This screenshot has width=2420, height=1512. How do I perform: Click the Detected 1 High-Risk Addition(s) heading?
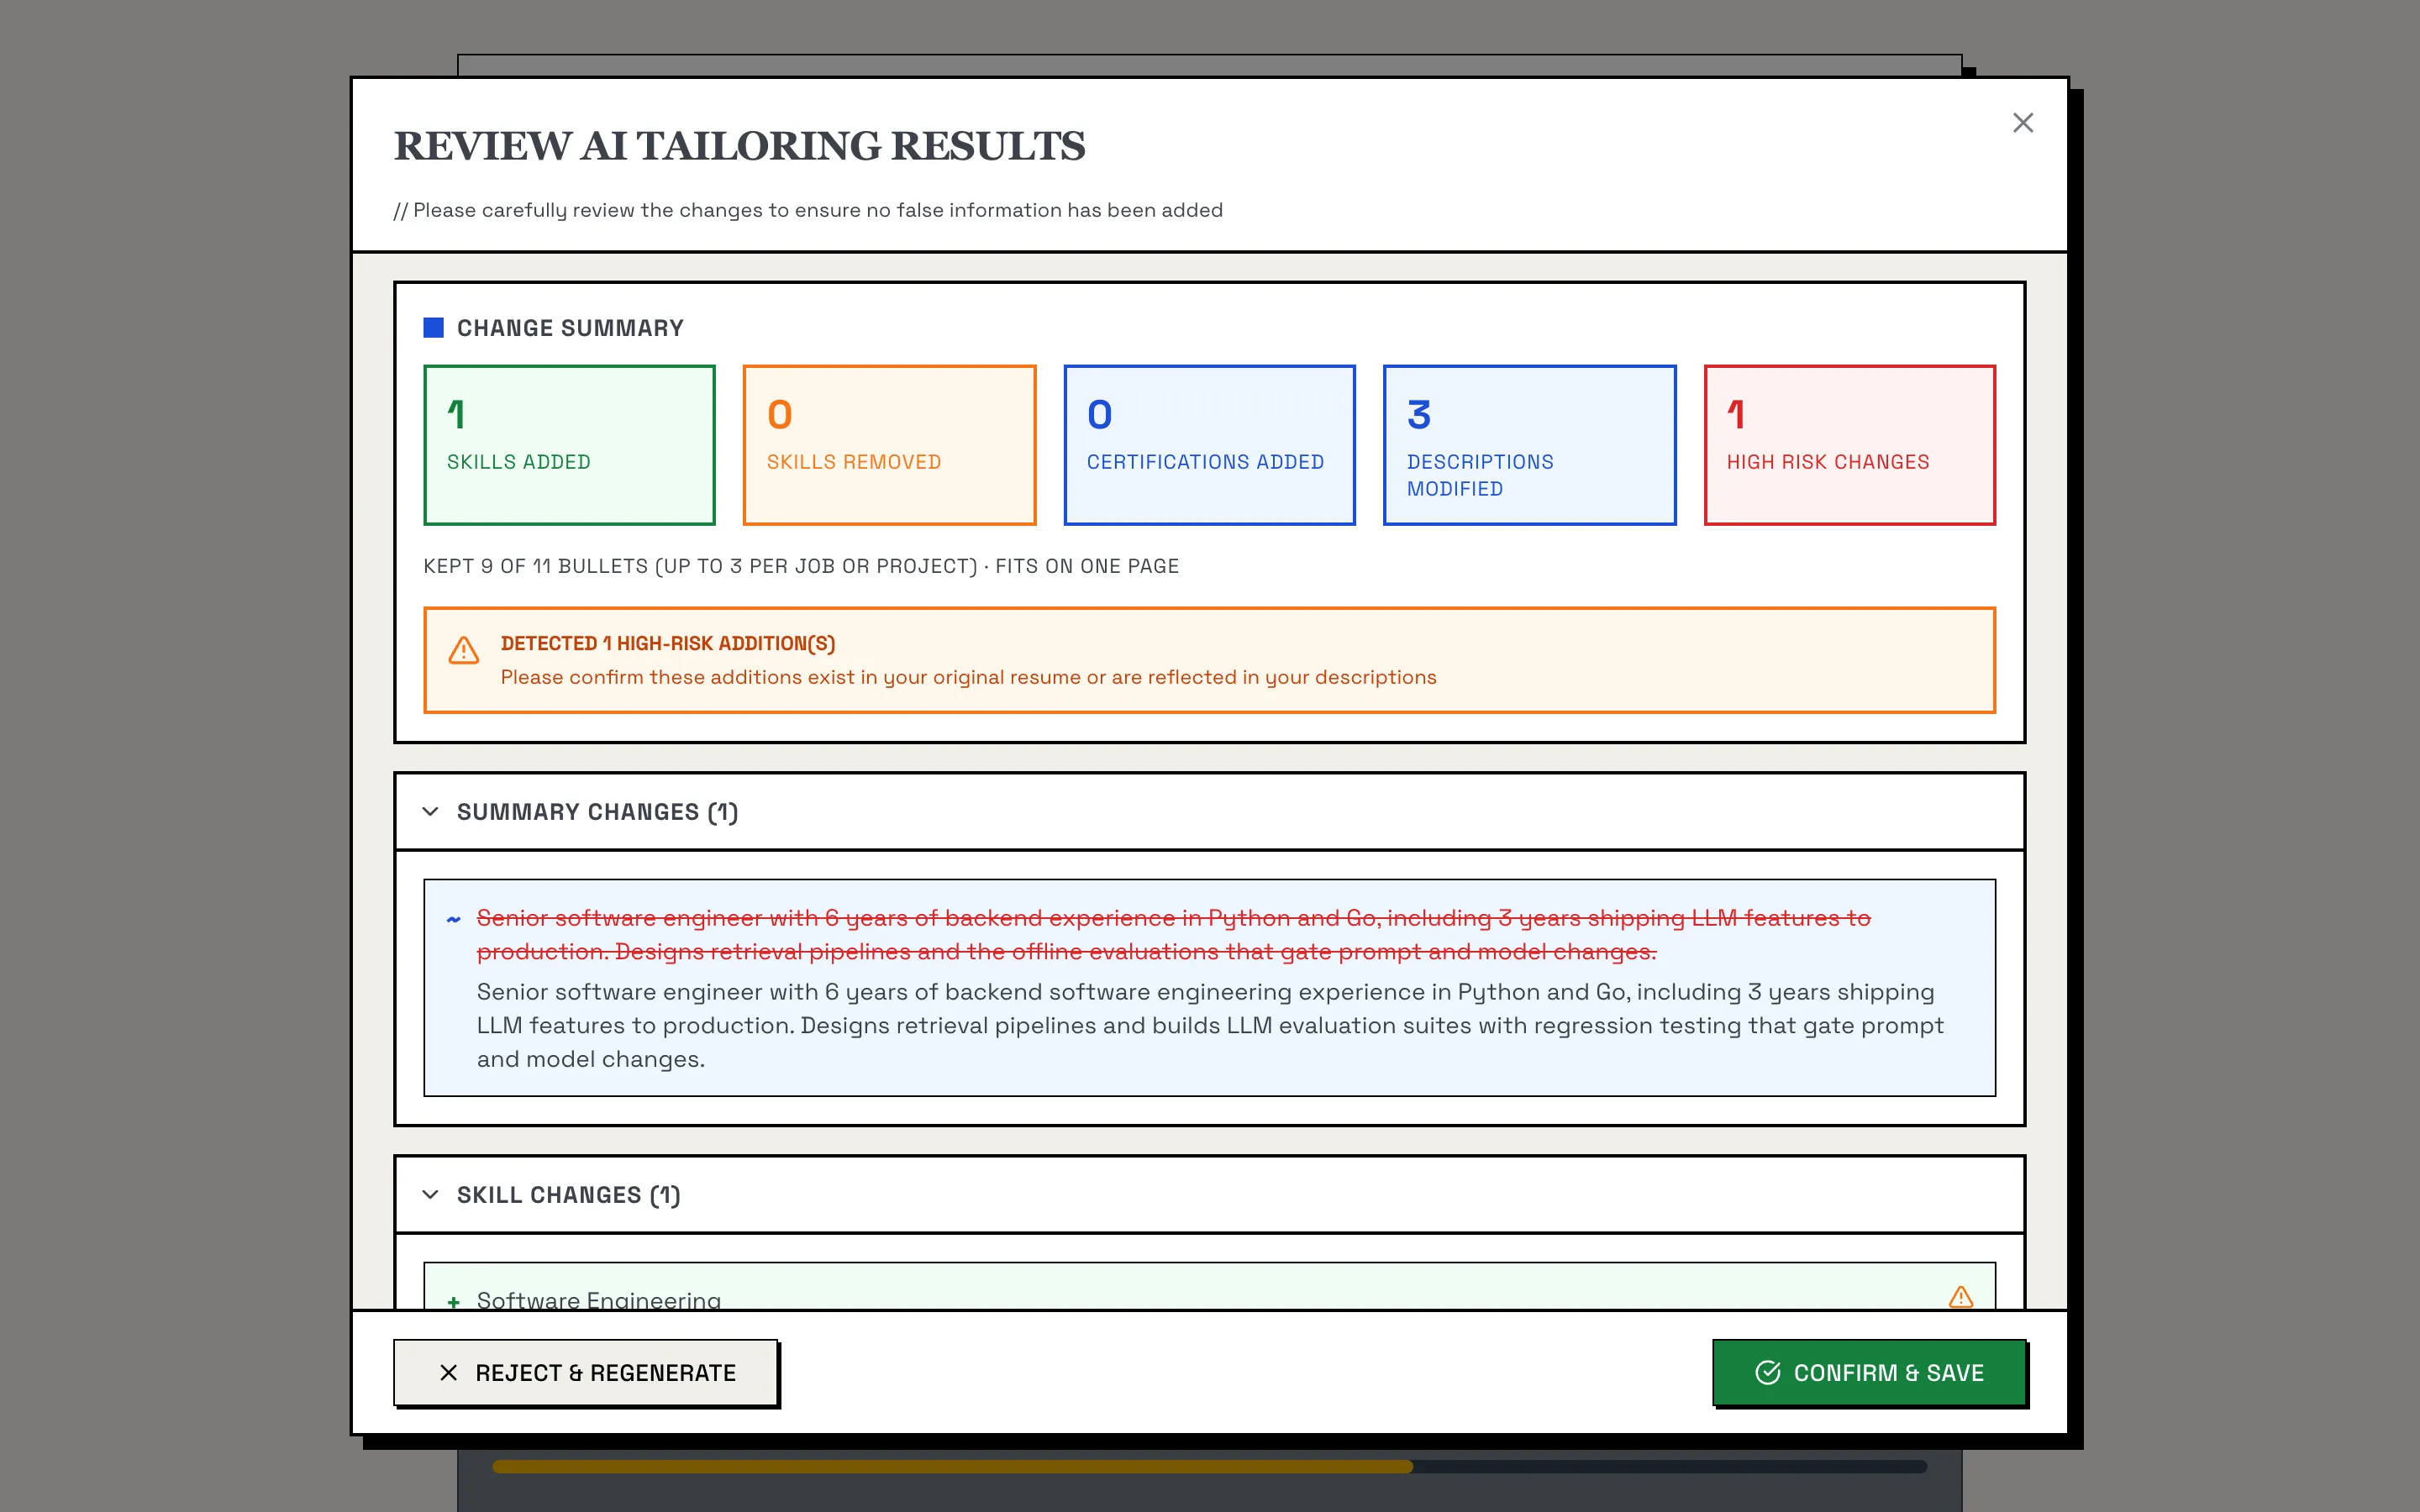click(668, 644)
